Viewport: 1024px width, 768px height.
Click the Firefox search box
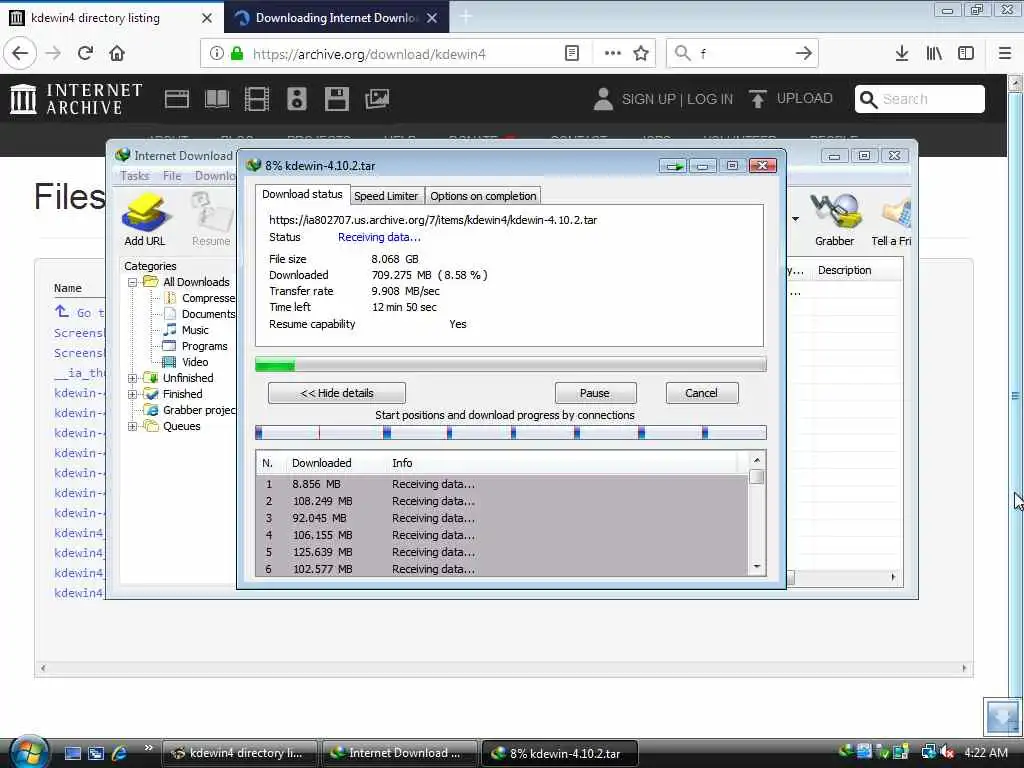click(x=743, y=54)
